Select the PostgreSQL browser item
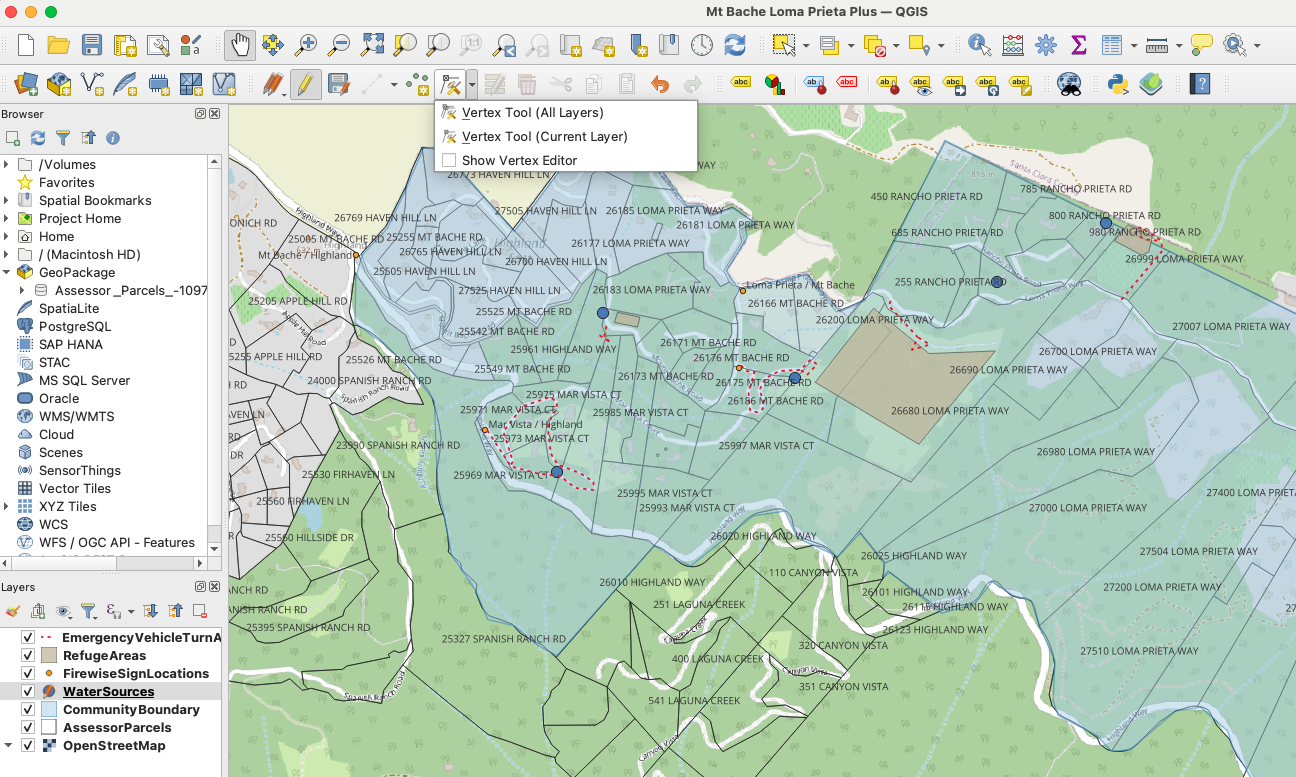Viewport: 1296px width, 777px height. (75, 327)
